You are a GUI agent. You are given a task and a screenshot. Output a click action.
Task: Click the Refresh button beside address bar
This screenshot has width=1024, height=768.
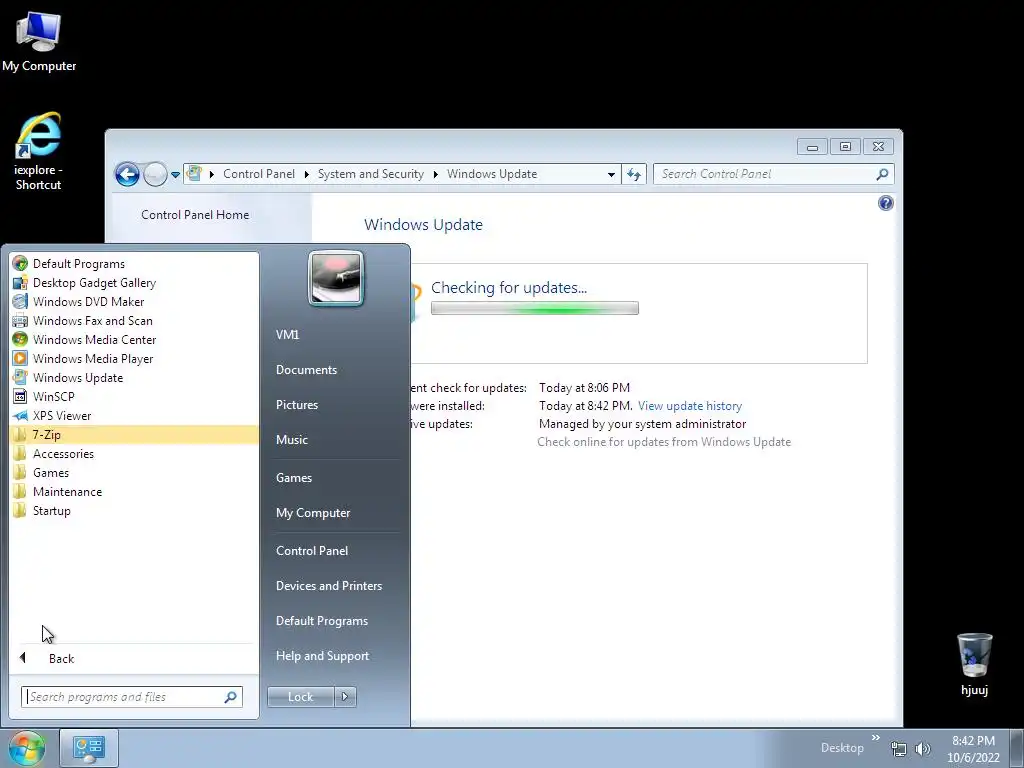tap(633, 174)
